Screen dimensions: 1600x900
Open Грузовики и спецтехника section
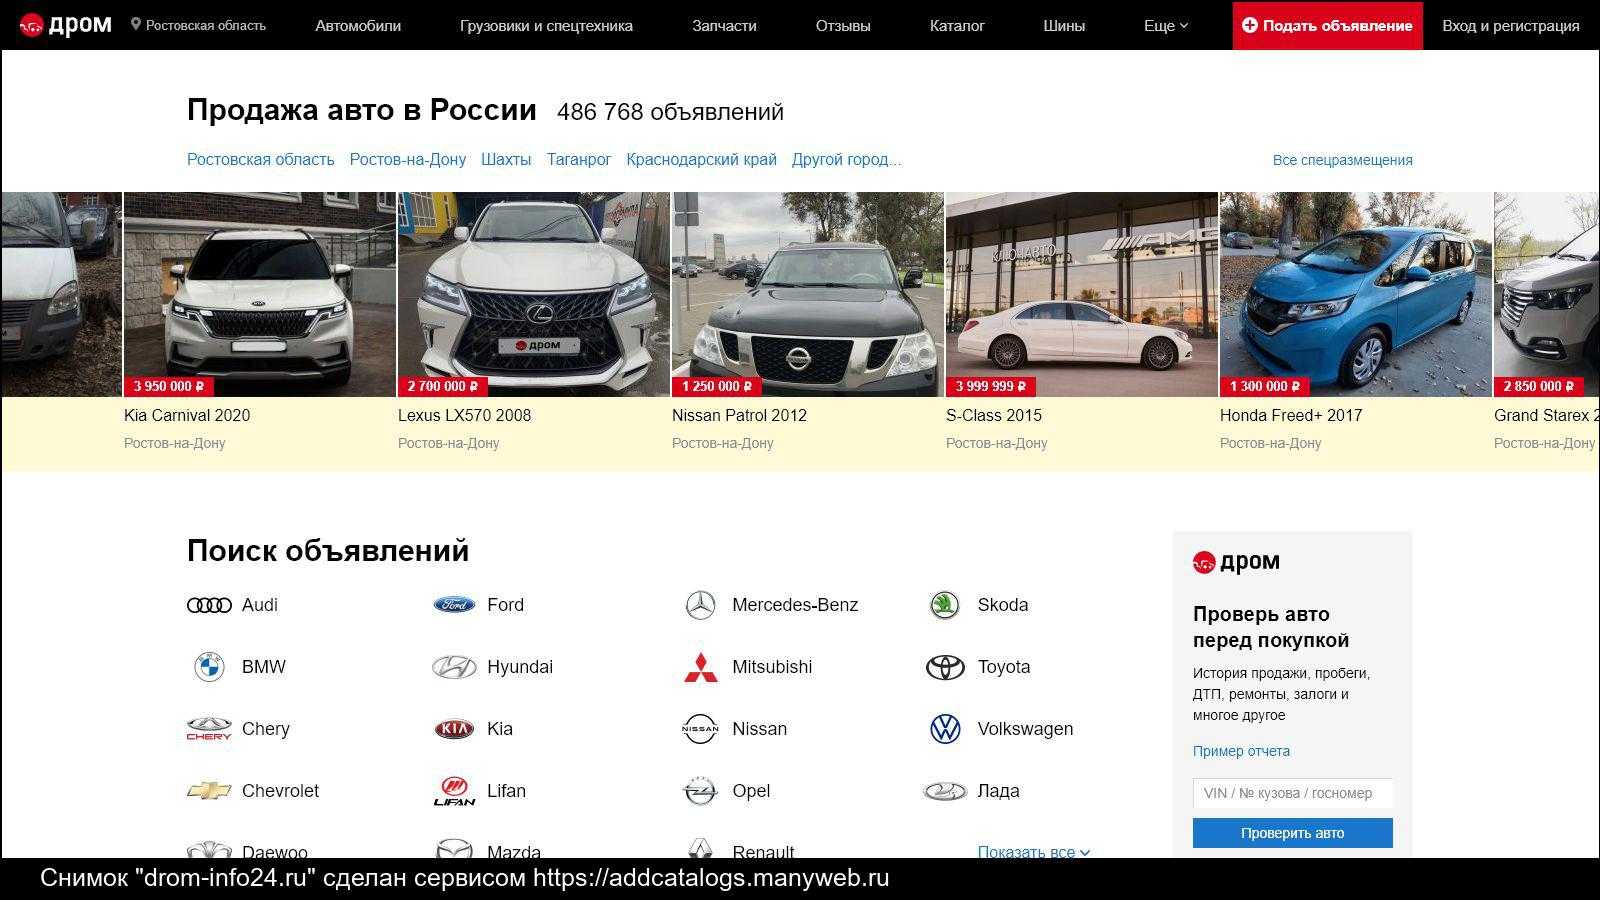click(546, 26)
